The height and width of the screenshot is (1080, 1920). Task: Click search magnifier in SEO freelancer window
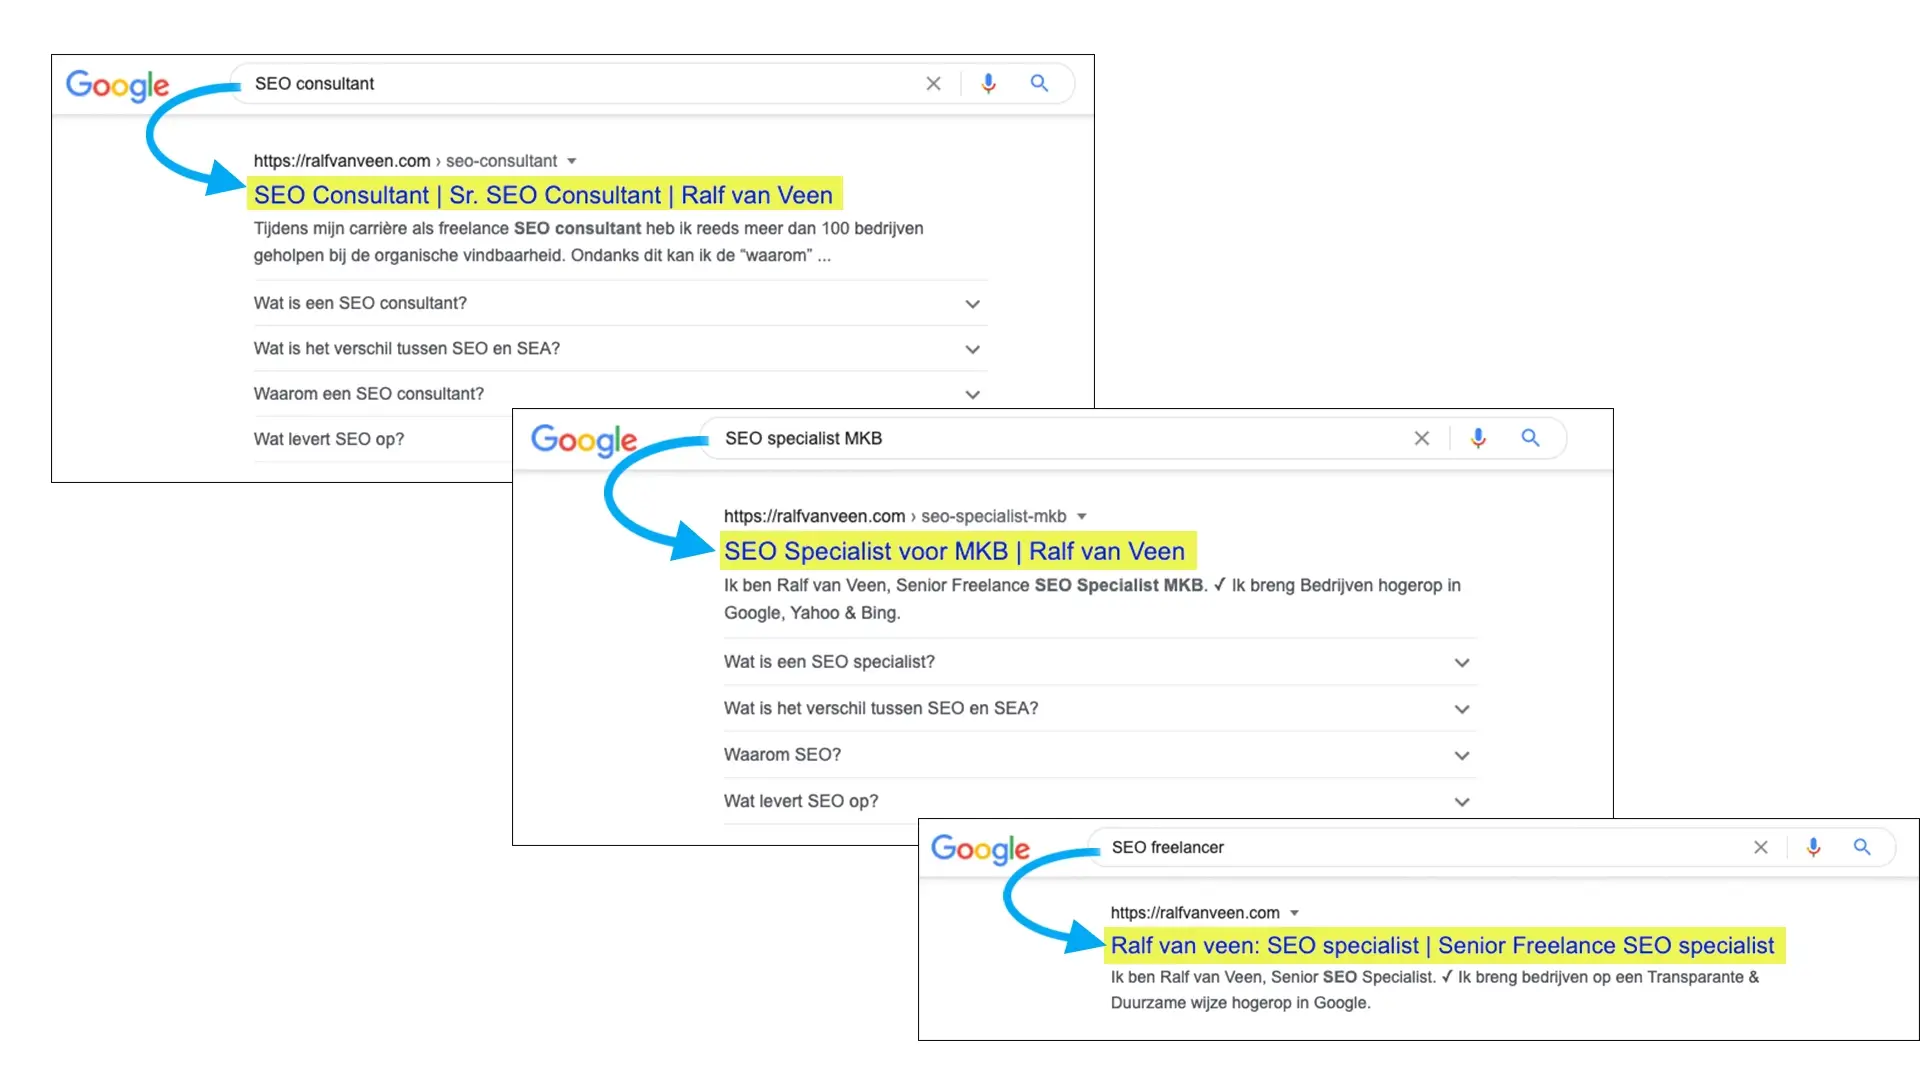point(1862,847)
